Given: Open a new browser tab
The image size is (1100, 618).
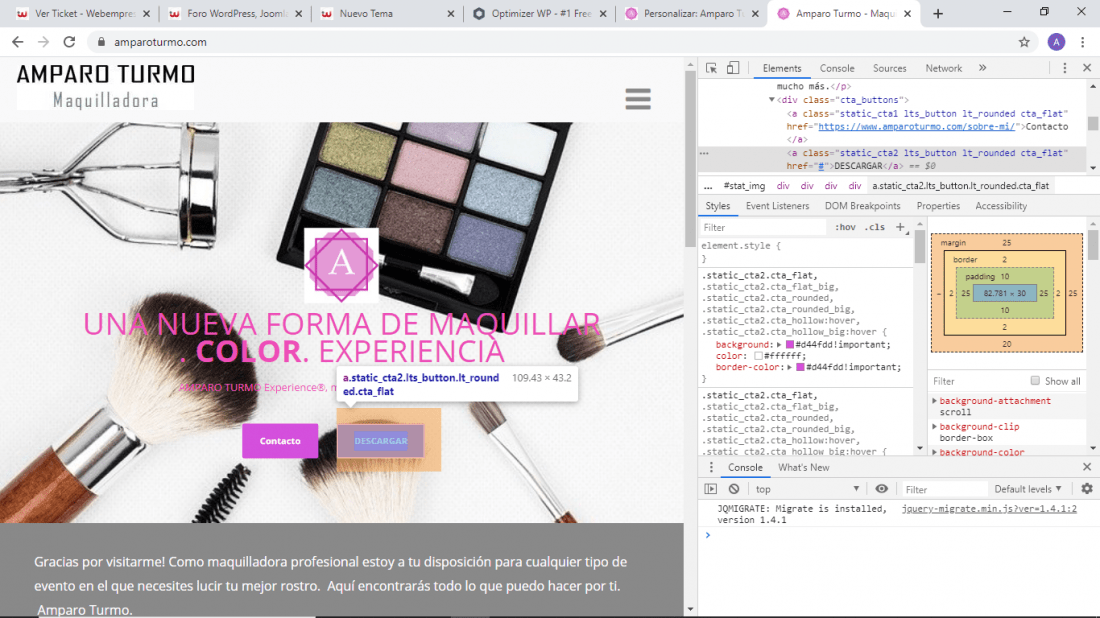Looking at the screenshot, I should point(937,13).
